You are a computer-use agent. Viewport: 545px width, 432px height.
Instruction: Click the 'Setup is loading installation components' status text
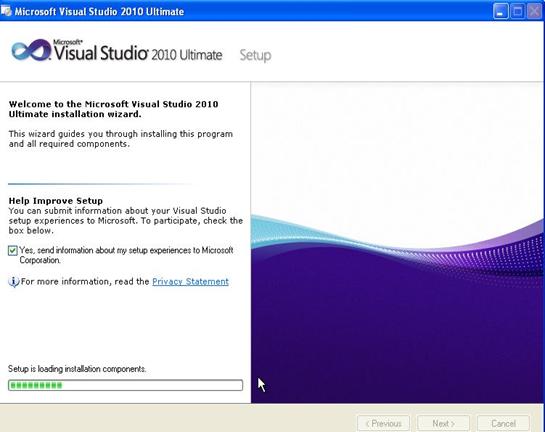tap(77, 369)
